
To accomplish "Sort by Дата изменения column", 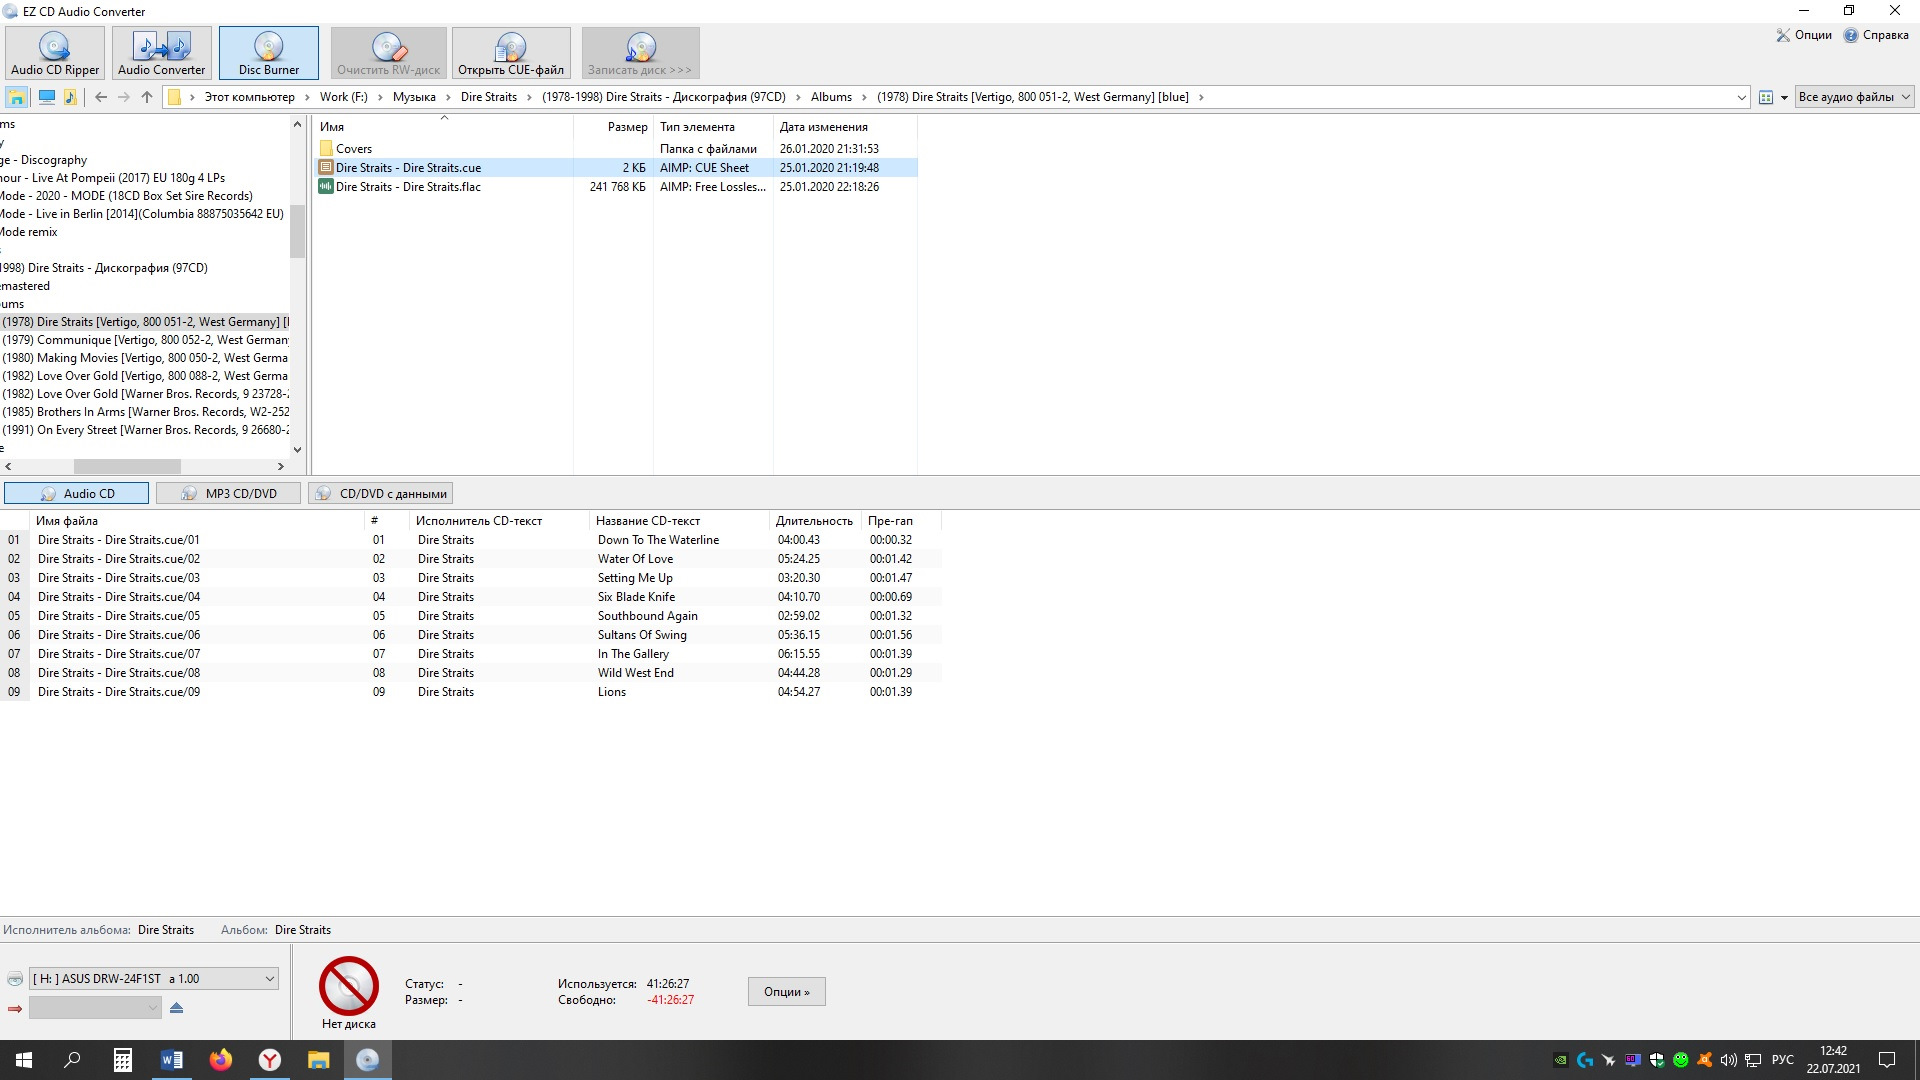I will coord(845,127).
